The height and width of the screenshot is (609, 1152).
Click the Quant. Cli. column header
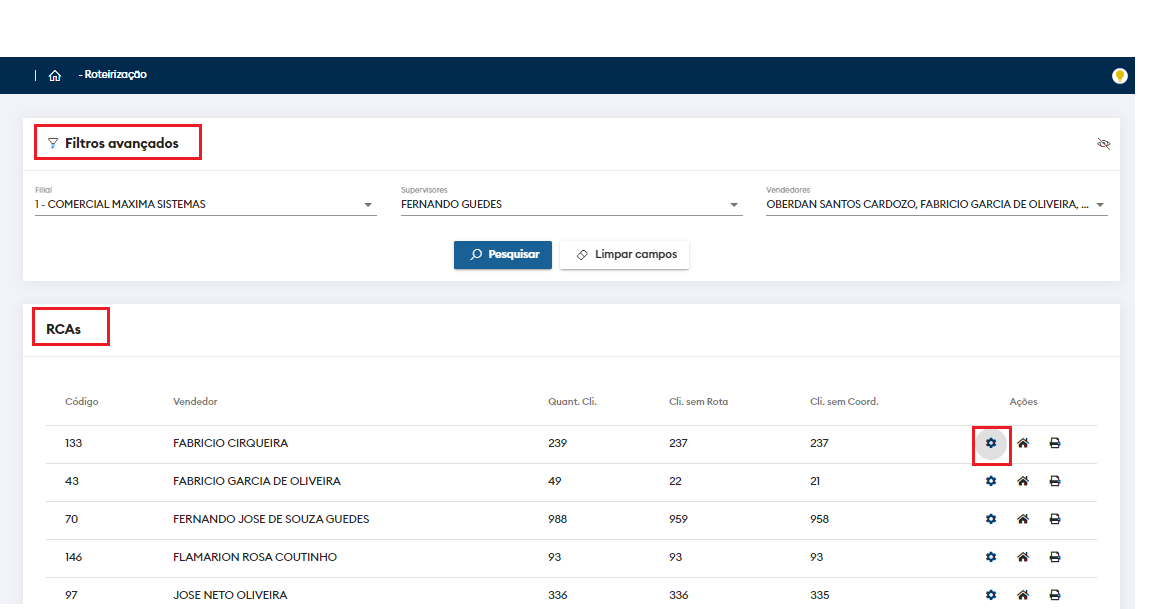(572, 402)
